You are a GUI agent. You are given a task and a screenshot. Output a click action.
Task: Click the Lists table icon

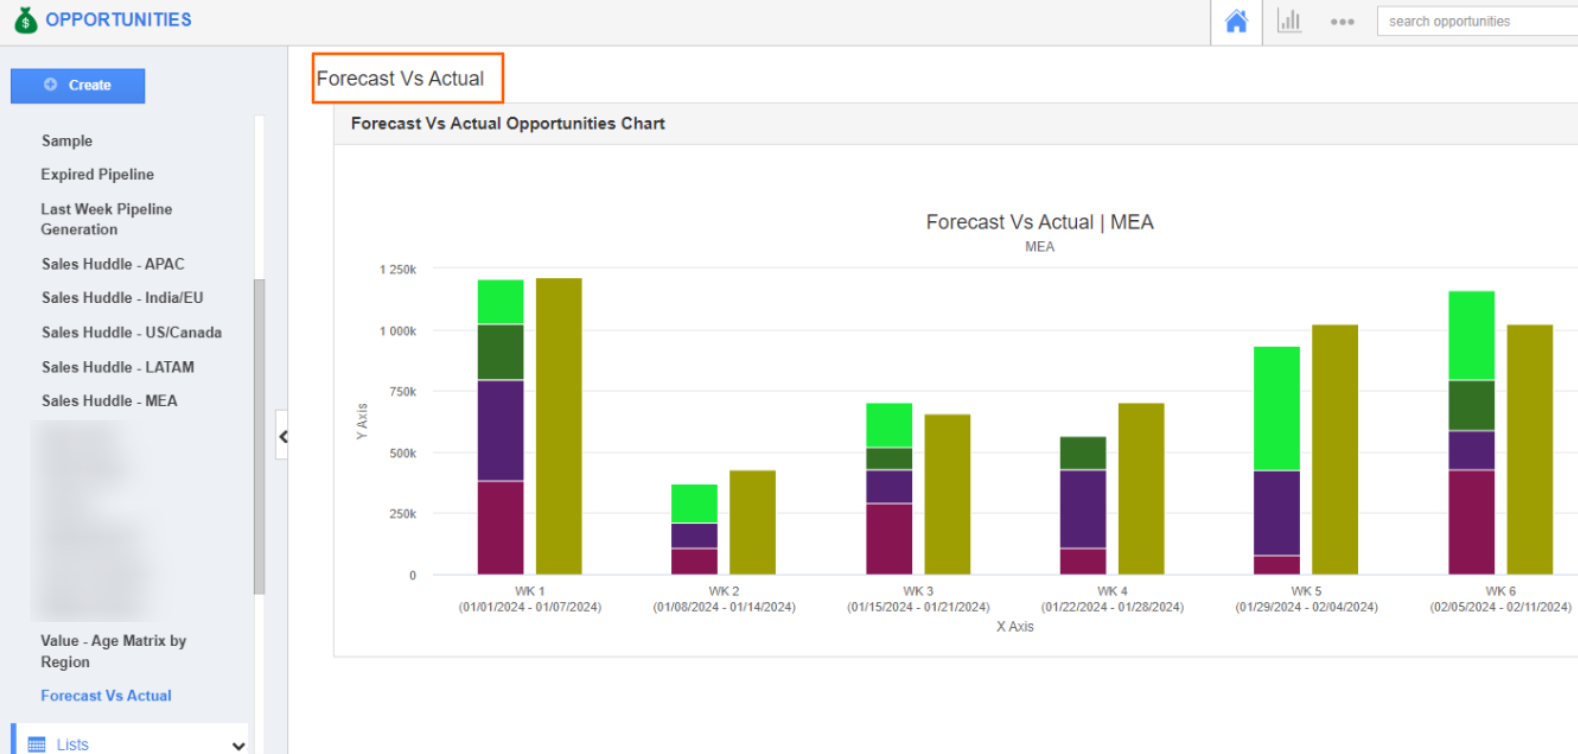point(37,744)
